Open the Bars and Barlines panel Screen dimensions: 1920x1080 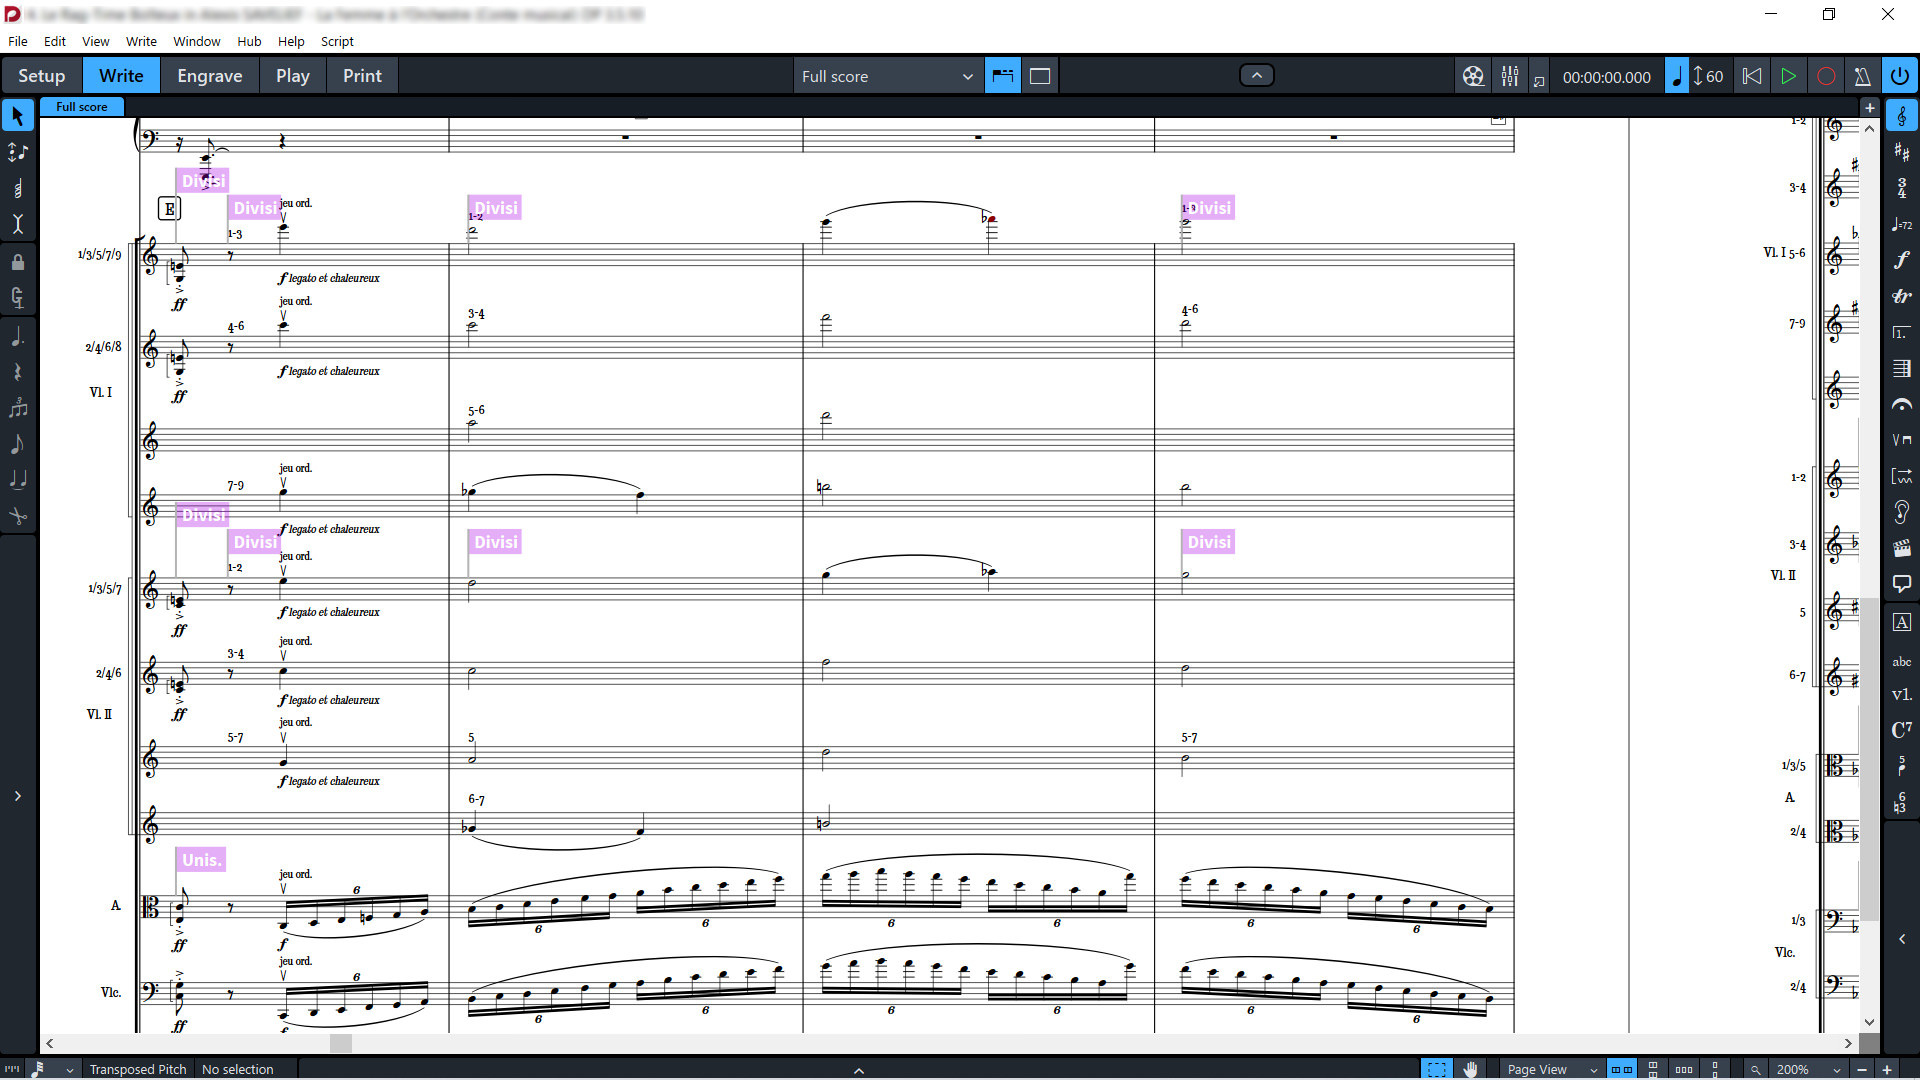tap(1901, 368)
